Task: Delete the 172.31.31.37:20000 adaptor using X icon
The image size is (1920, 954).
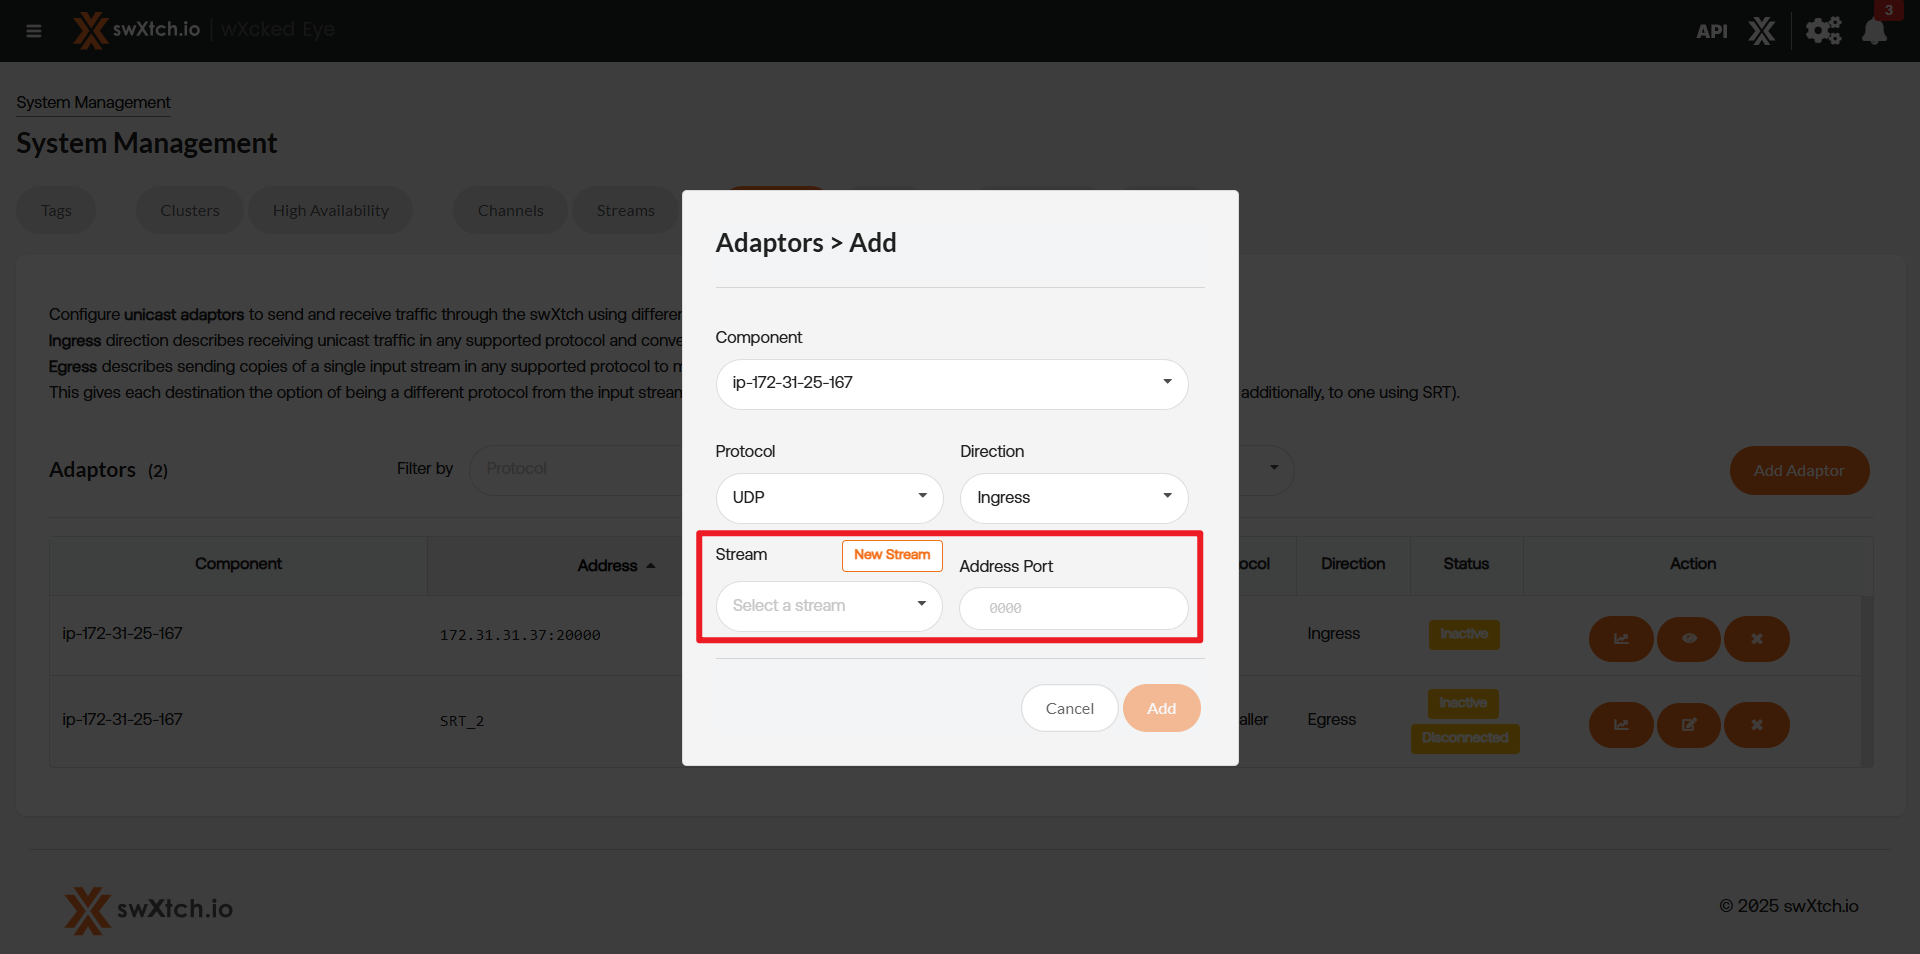Action: tap(1756, 639)
